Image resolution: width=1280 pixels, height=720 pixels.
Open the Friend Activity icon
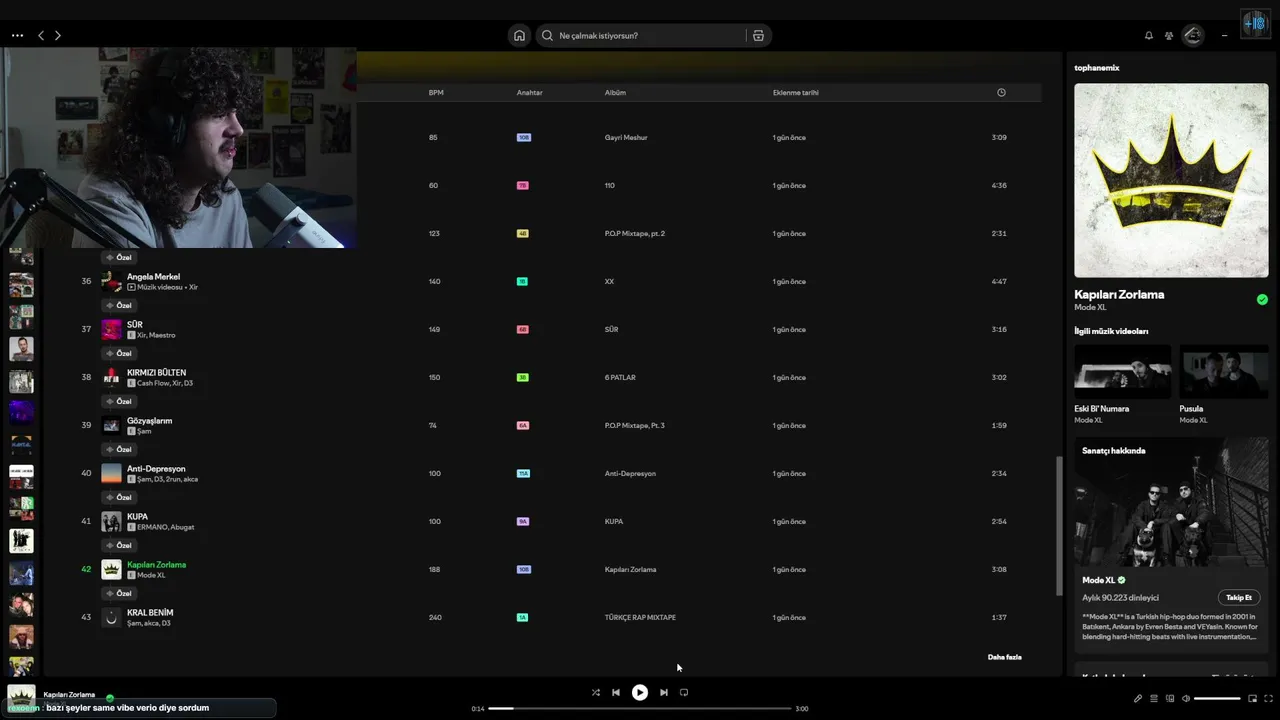[1168, 35]
